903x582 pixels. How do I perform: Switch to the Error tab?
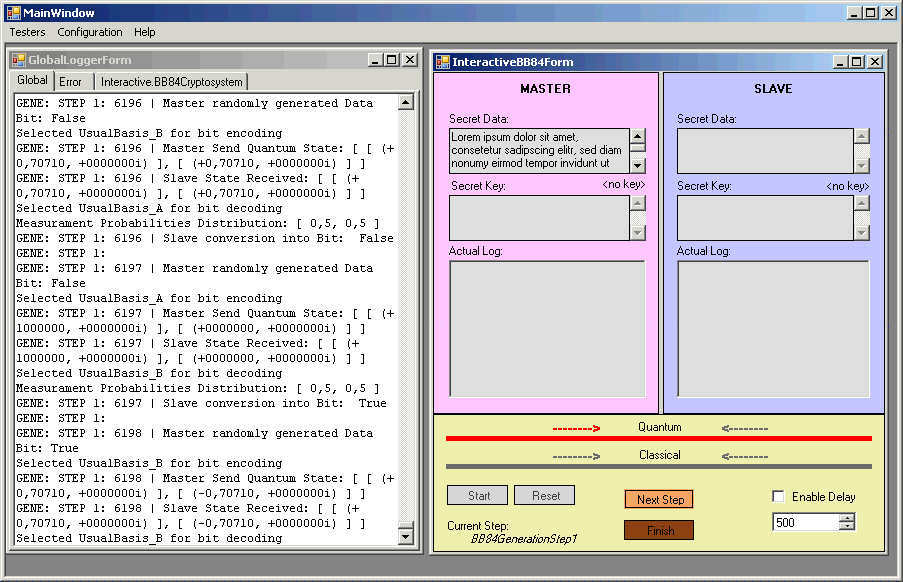70,81
